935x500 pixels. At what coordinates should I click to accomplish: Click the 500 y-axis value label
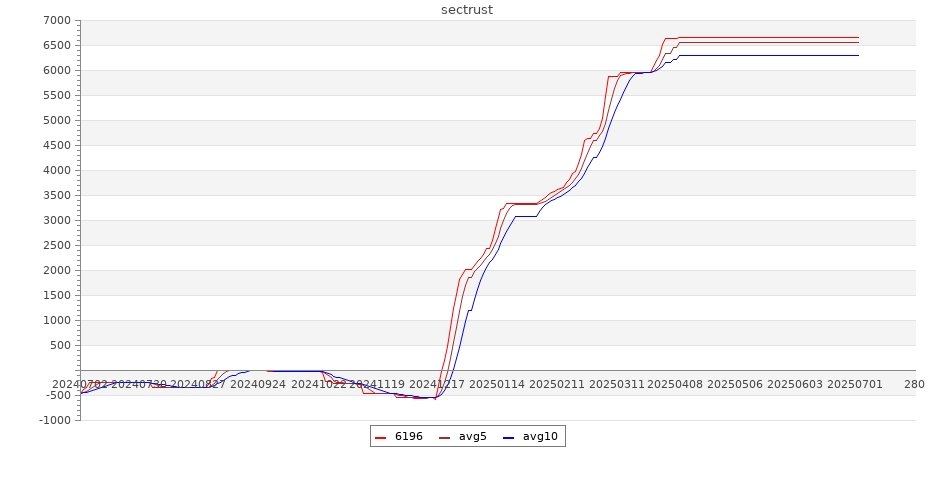tap(60, 346)
